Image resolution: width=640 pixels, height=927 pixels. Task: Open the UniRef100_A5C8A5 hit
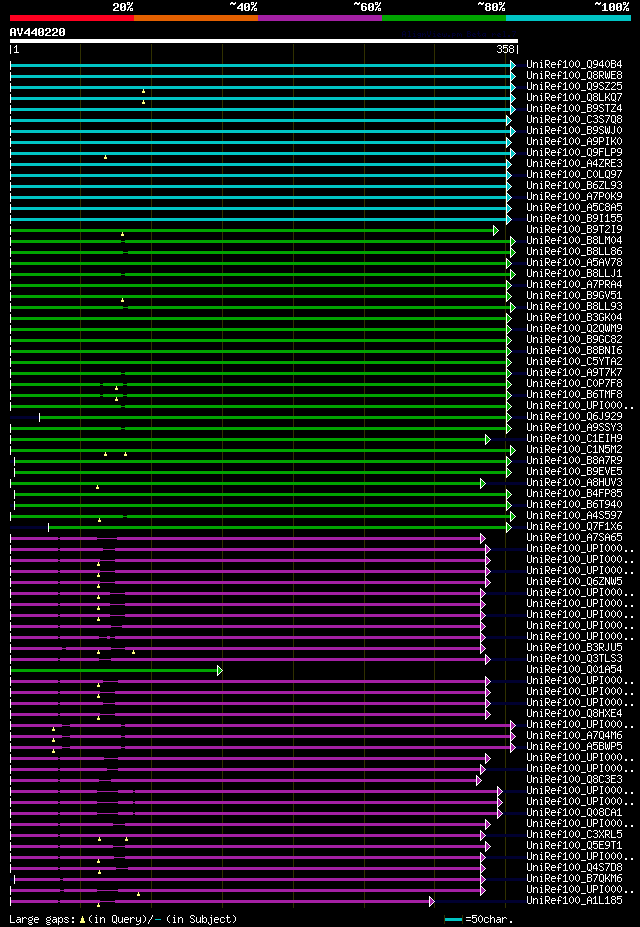(574, 208)
